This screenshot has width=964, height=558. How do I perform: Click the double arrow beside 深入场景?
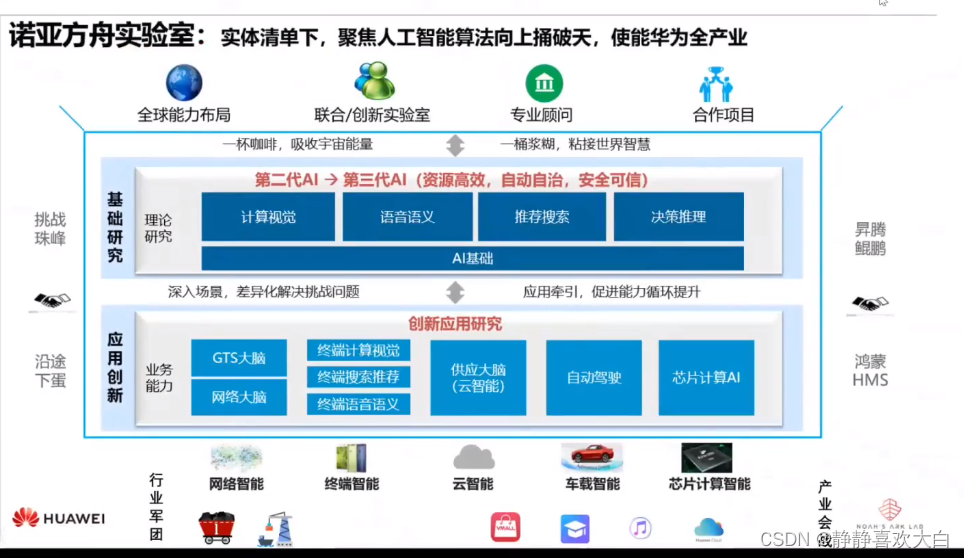(x=455, y=292)
